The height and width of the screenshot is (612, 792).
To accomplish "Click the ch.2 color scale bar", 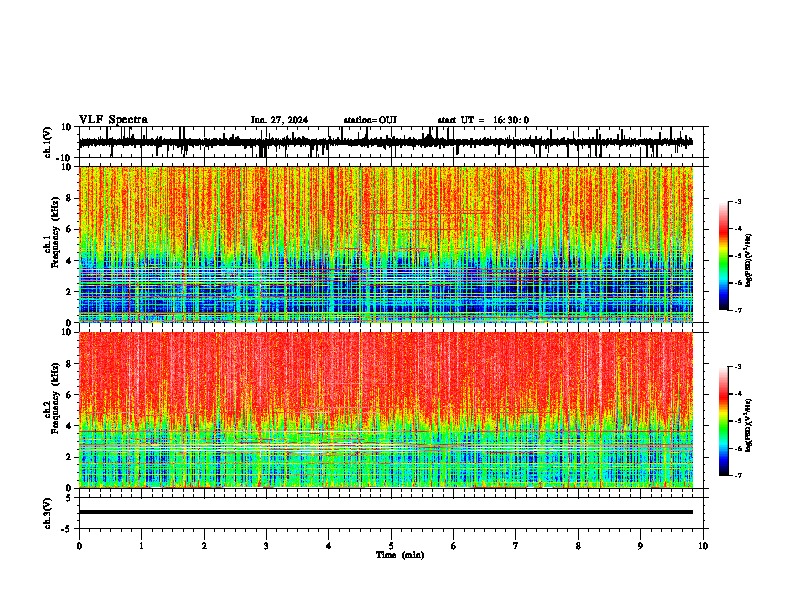I will [x=724, y=421].
